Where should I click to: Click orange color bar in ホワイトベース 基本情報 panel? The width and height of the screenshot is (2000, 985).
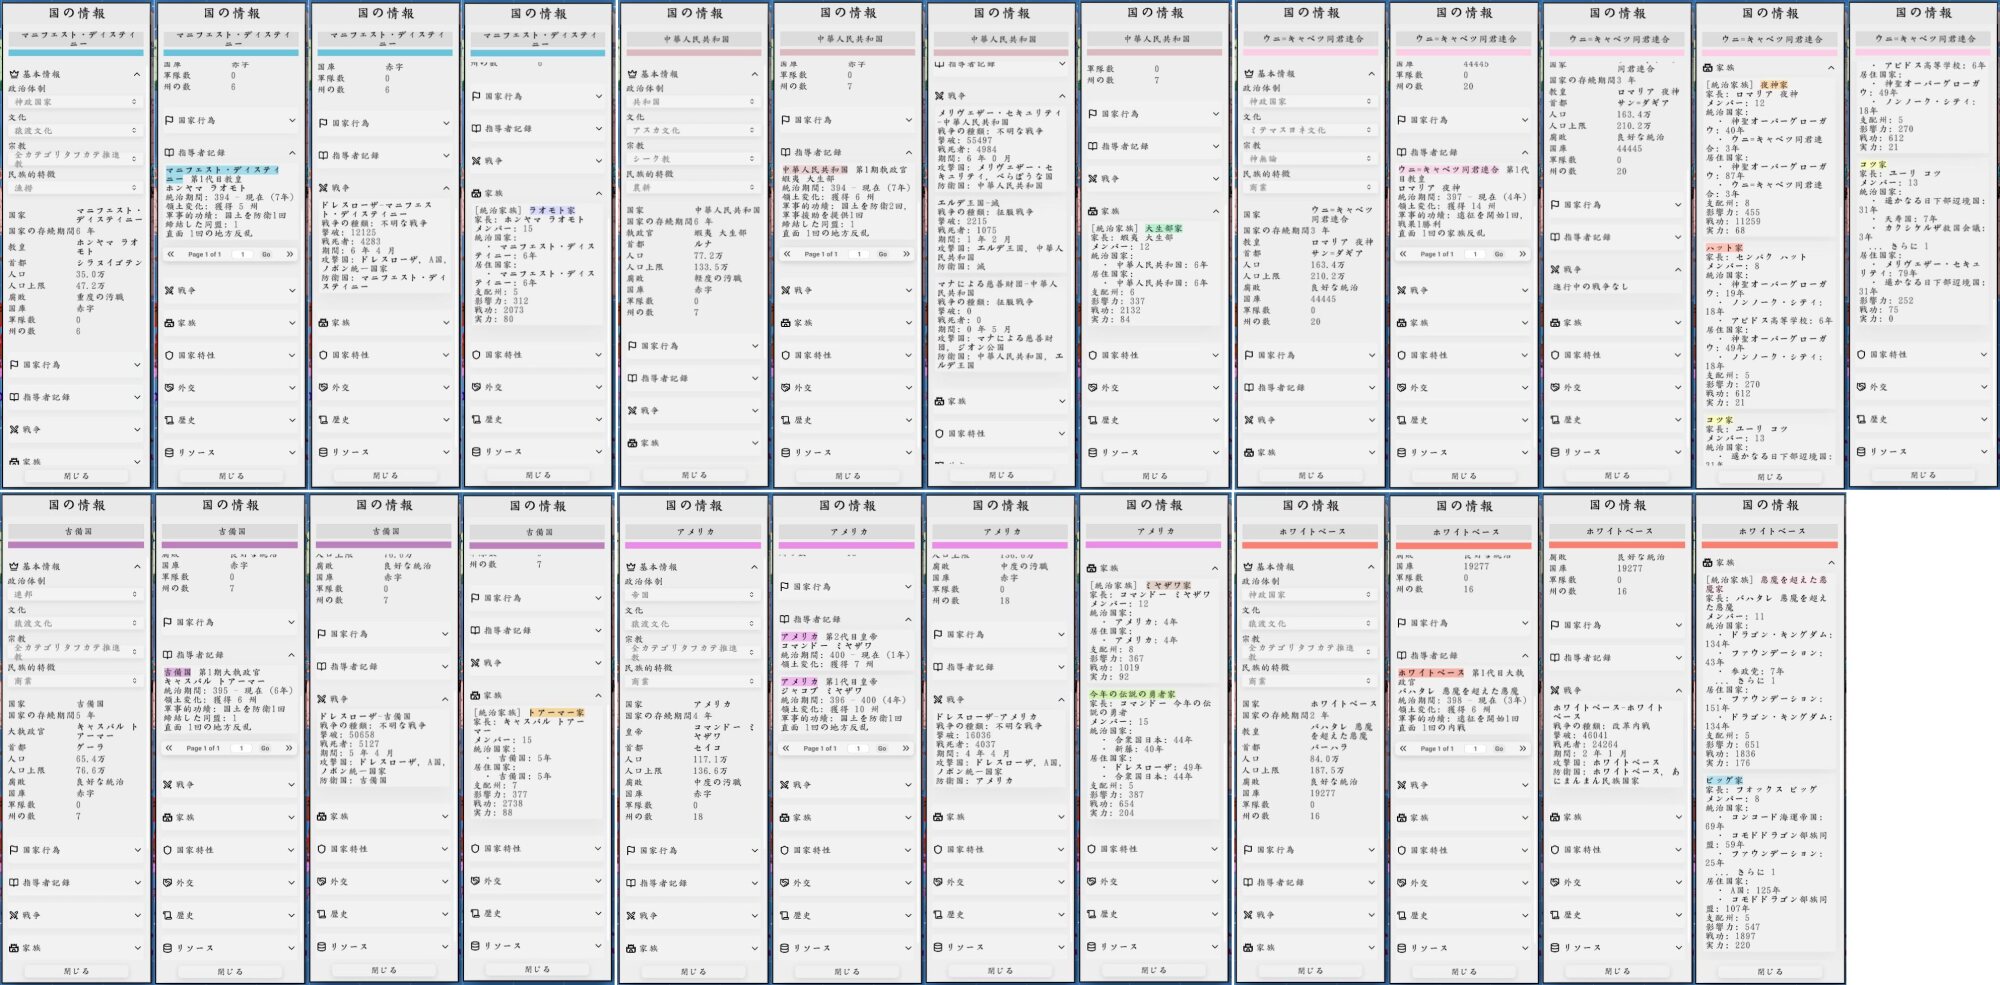coord(1310,546)
